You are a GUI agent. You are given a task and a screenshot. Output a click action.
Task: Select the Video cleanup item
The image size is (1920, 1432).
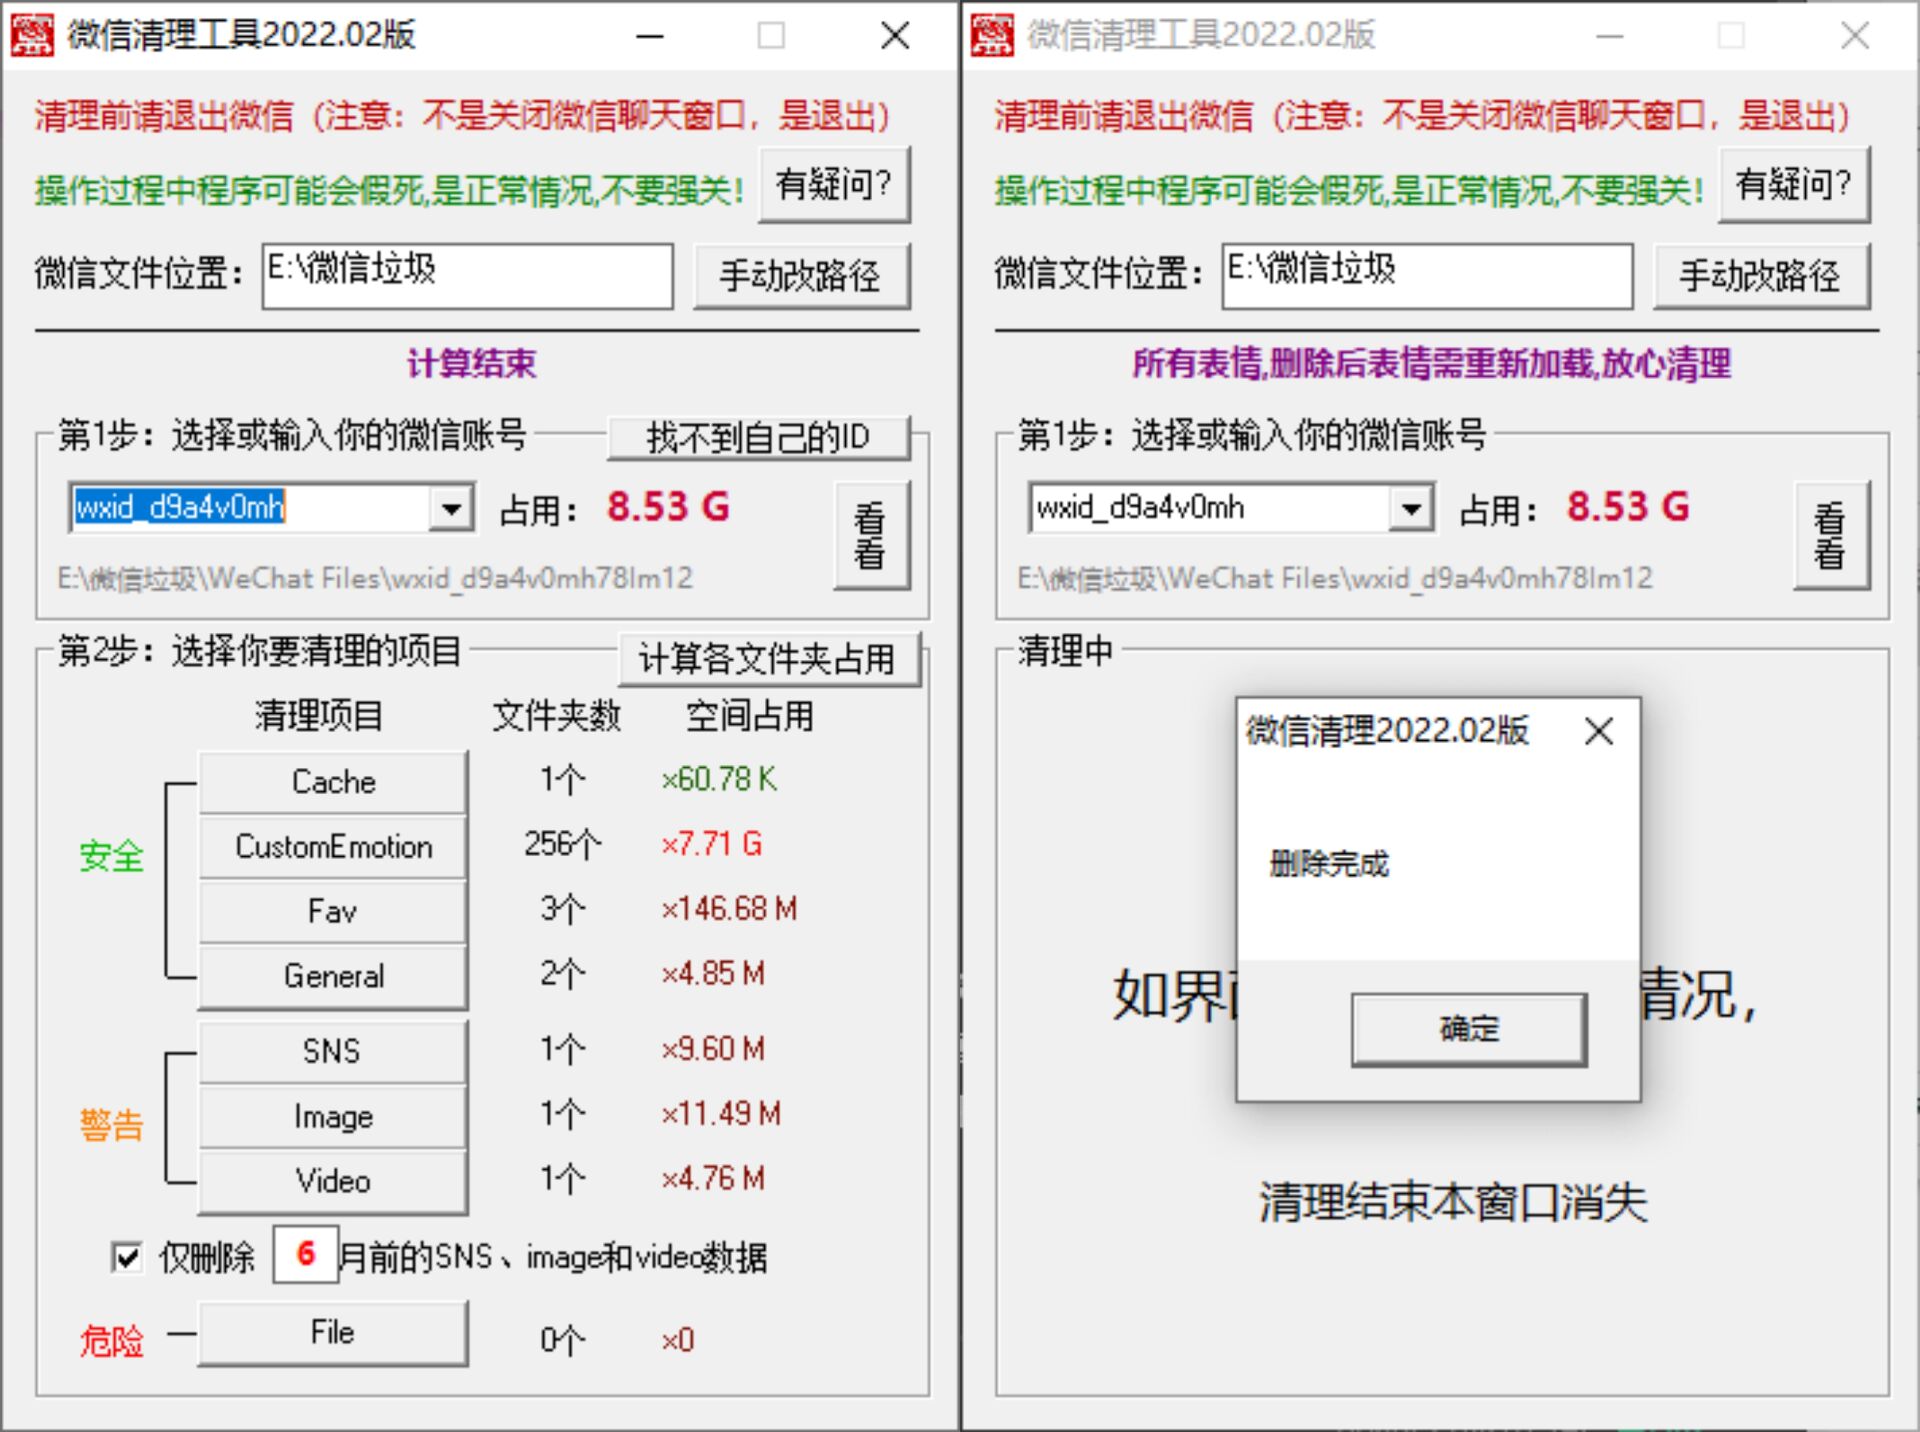click(333, 1181)
